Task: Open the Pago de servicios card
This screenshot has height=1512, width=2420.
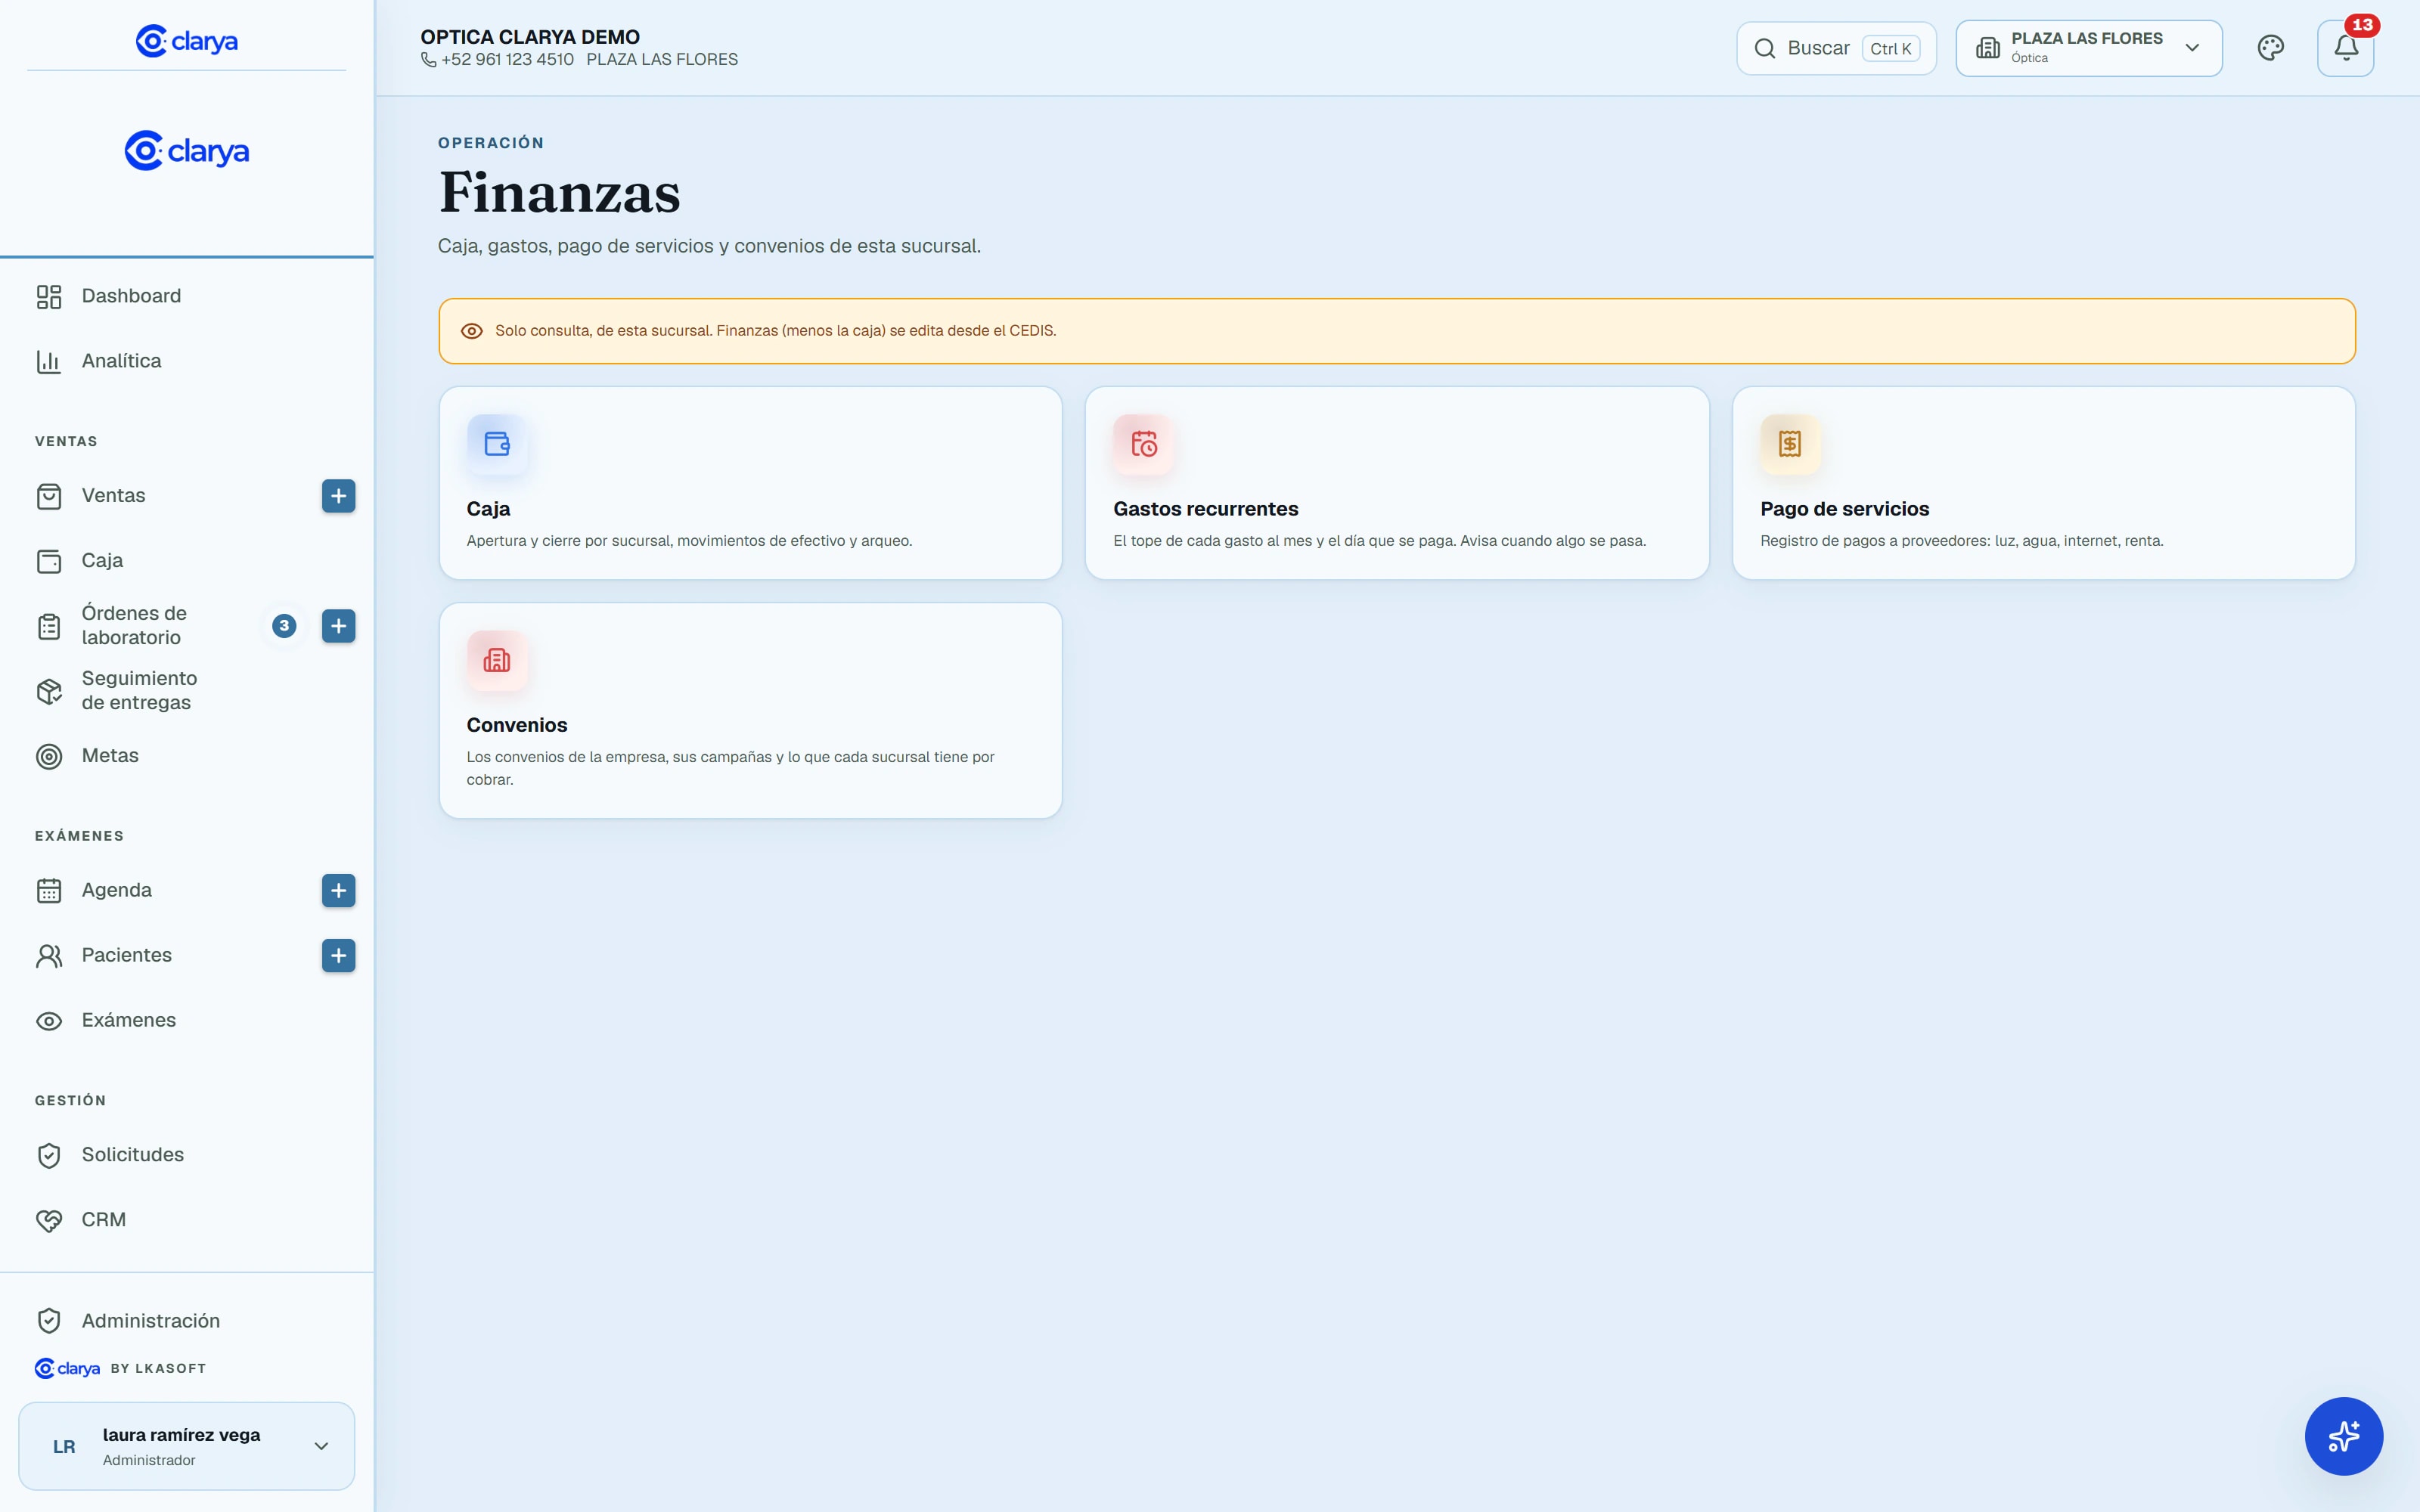Action: [x=2043, y=483]
